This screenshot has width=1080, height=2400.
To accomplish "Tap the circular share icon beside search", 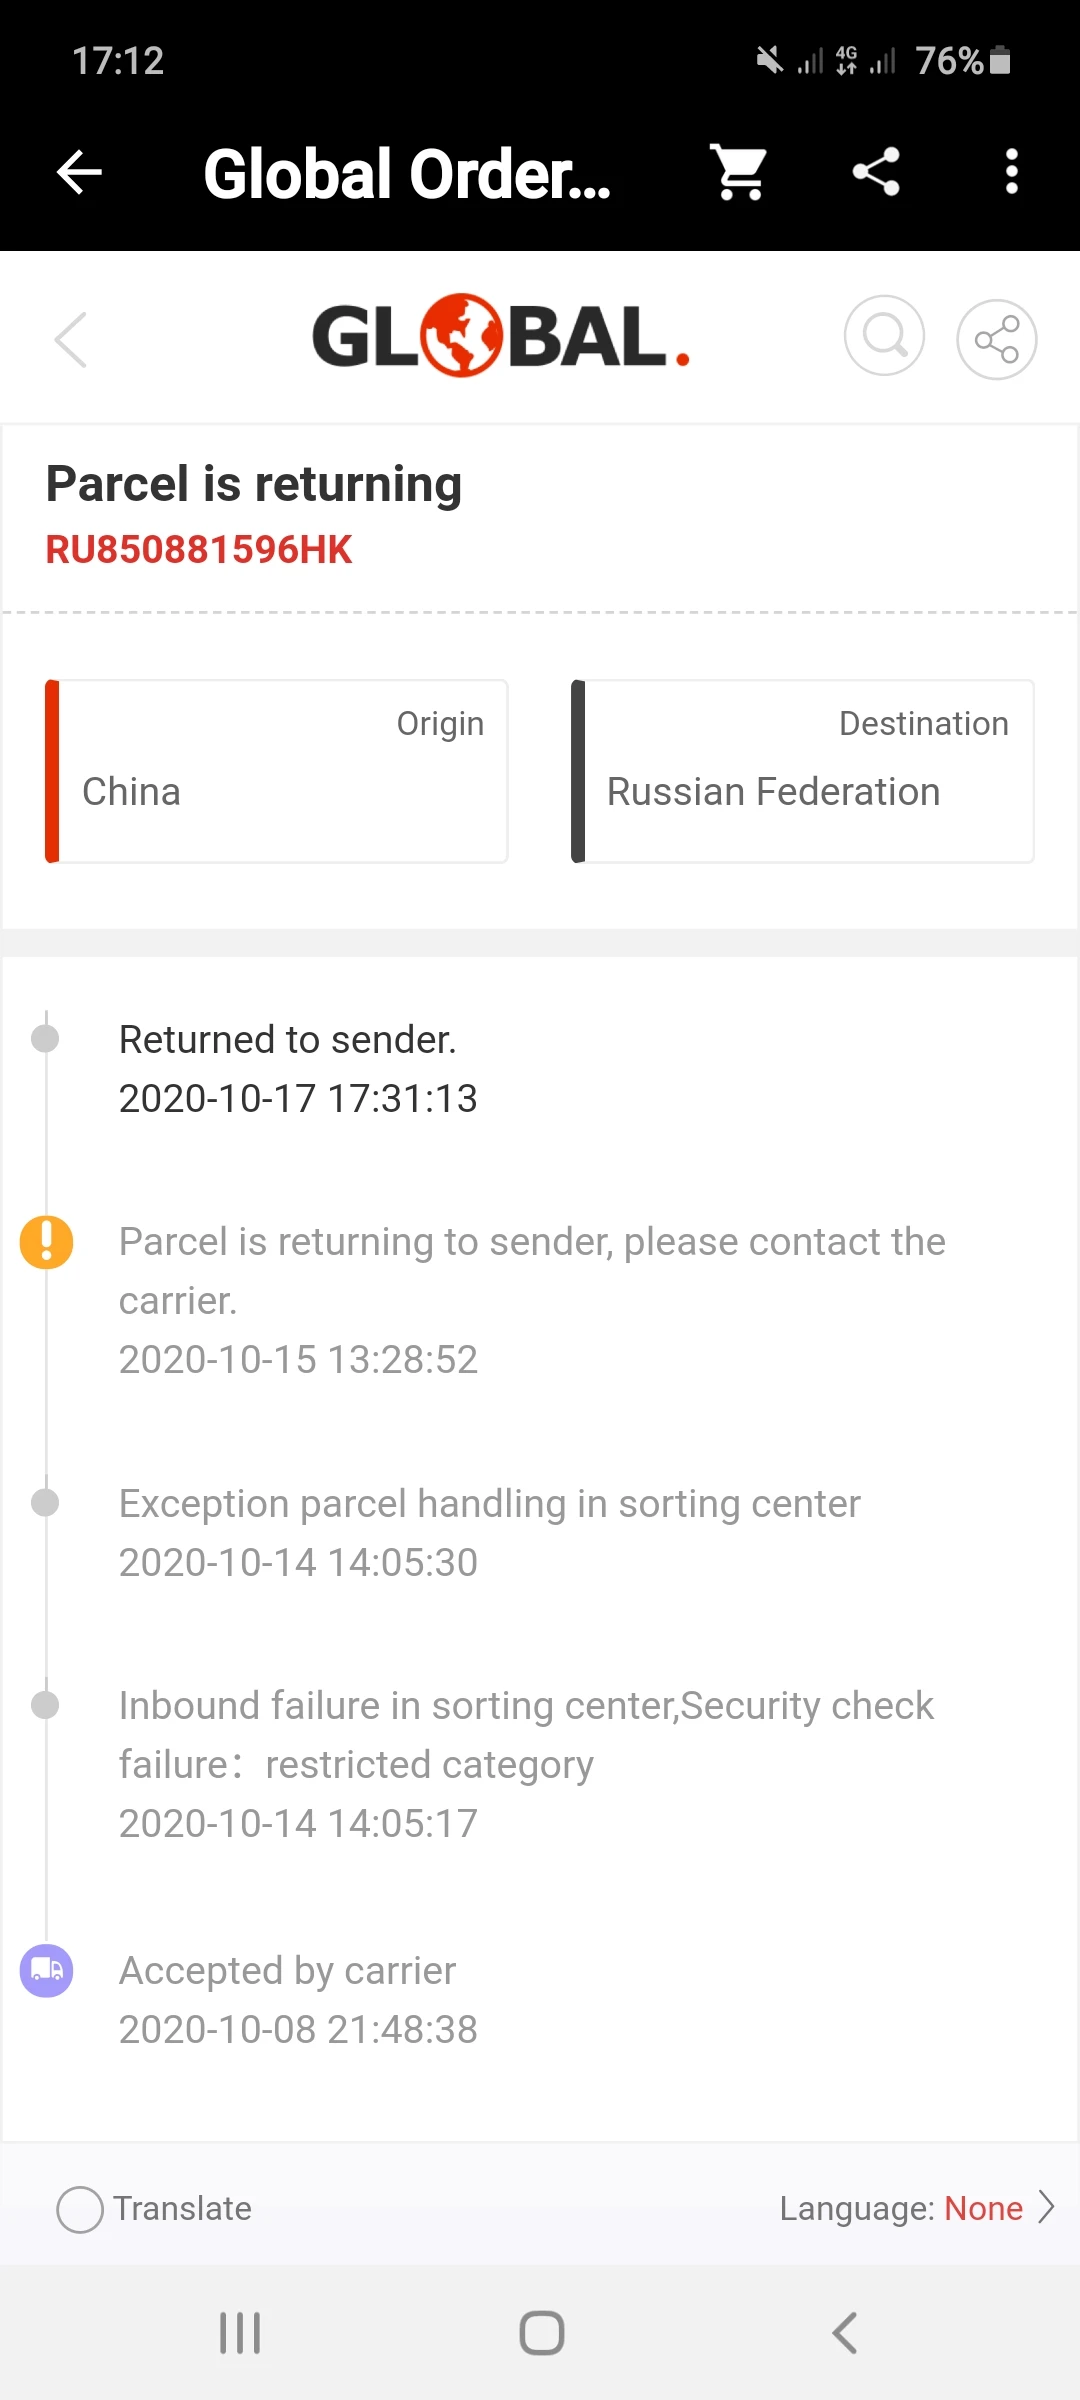I will (996, 339).
